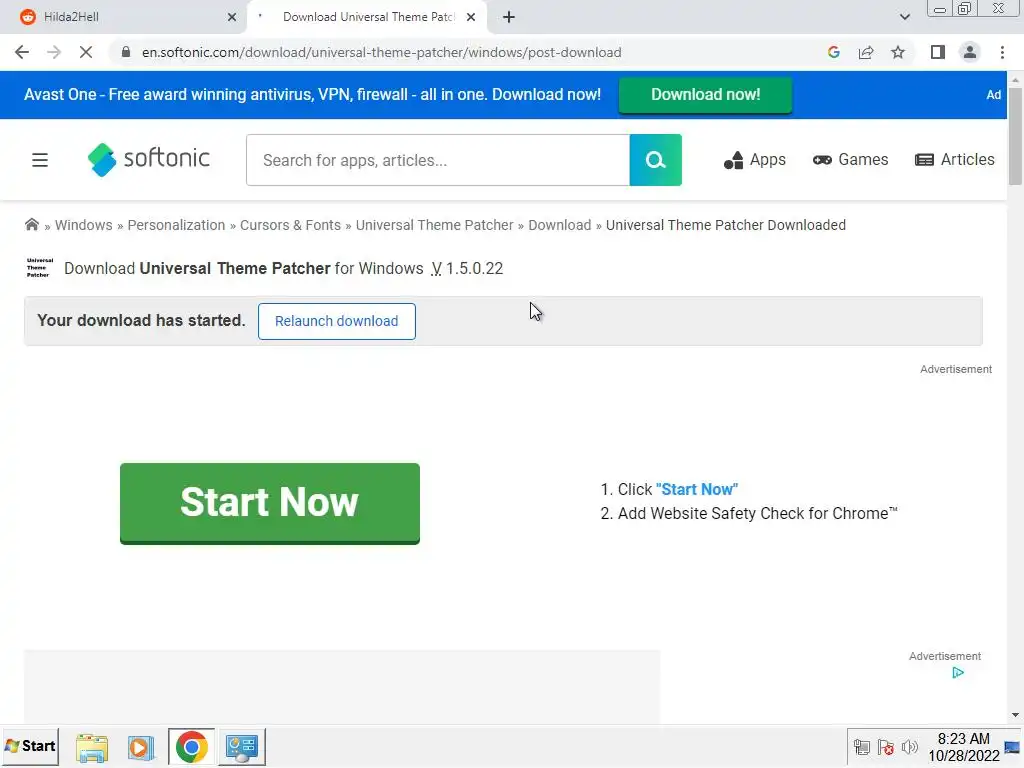Open the Windows Start menu
1024x768 pixels.
(30, 746)
